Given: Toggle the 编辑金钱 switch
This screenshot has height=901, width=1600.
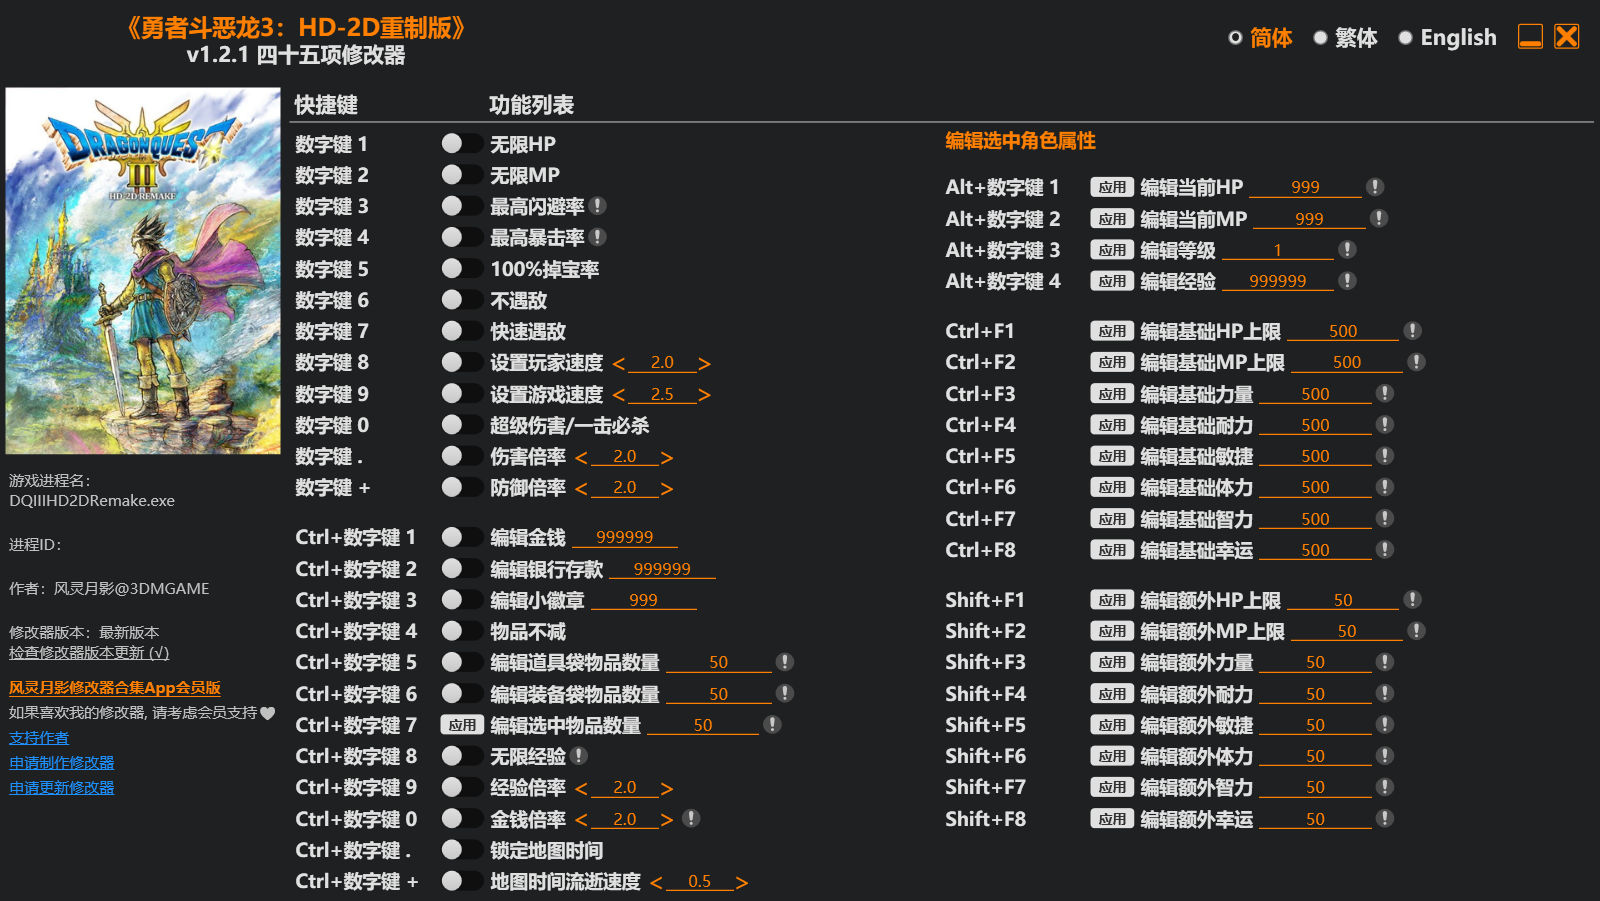Looking at the screenshot, I should coord(462,536).
